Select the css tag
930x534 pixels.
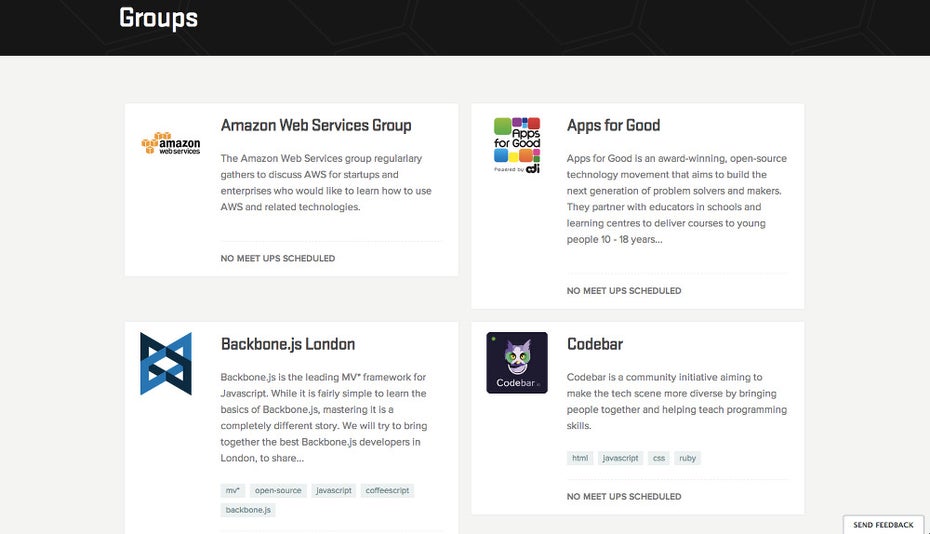pos(659,458)
